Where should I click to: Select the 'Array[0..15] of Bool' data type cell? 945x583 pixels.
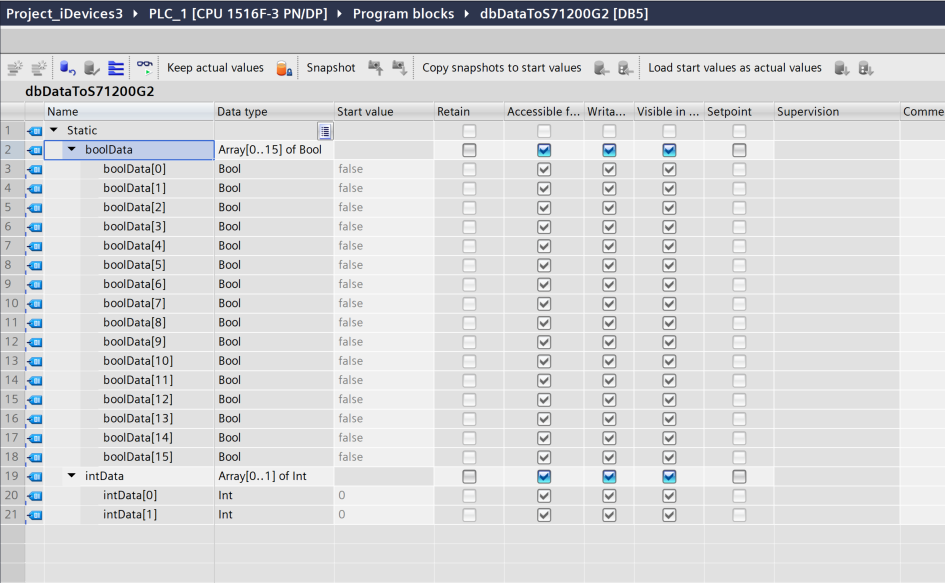point(274,150)
